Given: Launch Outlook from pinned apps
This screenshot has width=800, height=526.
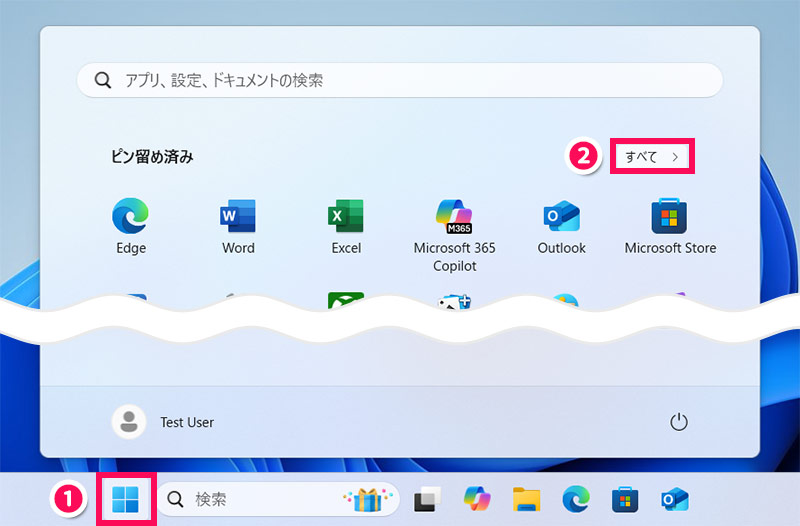Looking at the screenshot, I should pyautogui.click(x=562, y=226).
